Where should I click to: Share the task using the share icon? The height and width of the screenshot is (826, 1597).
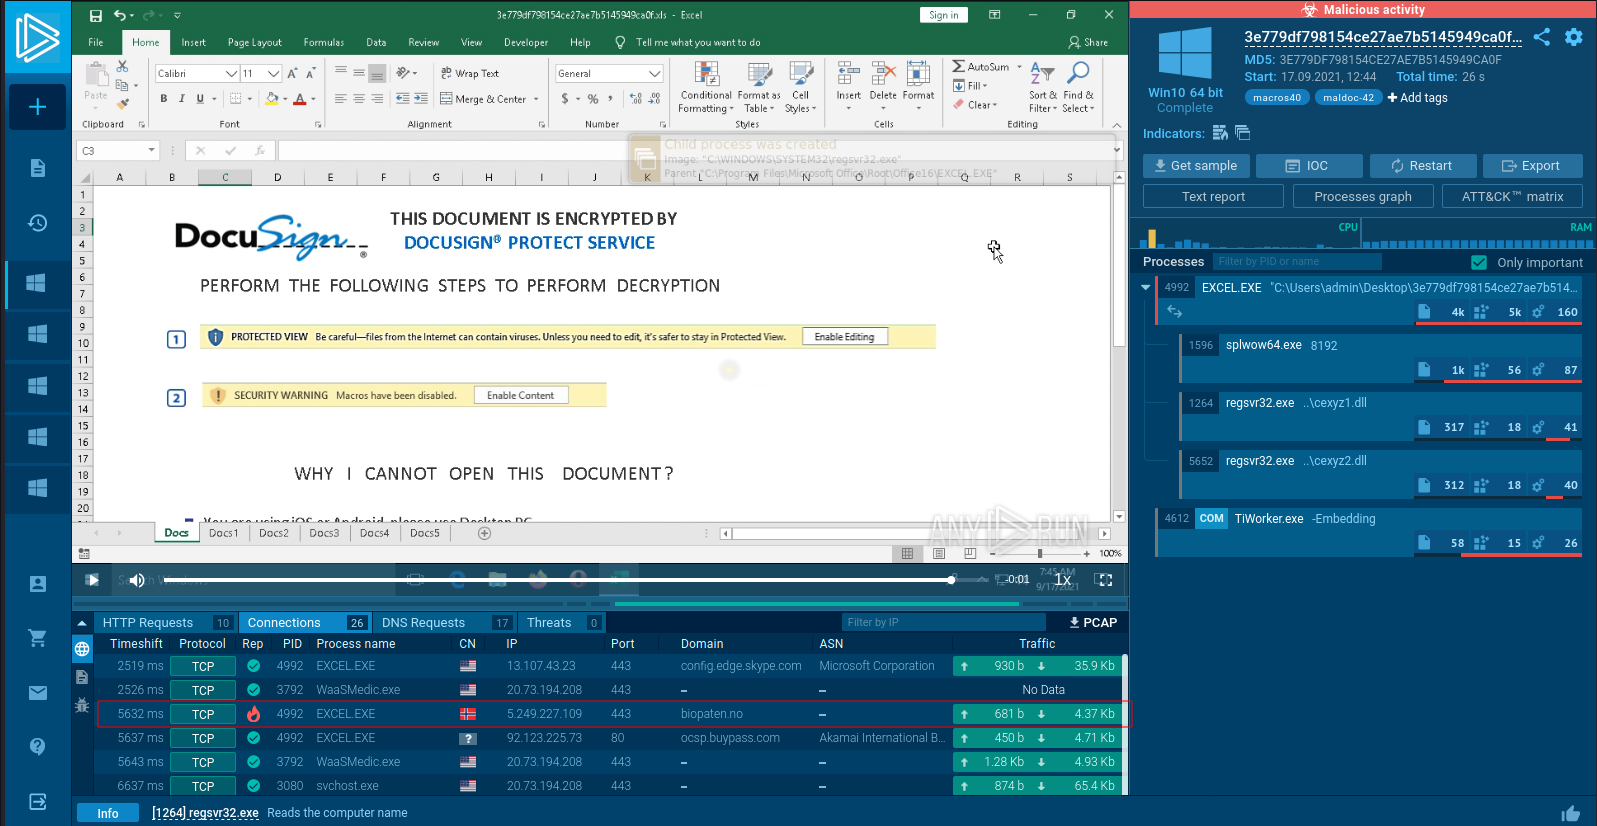point(1542,37)
